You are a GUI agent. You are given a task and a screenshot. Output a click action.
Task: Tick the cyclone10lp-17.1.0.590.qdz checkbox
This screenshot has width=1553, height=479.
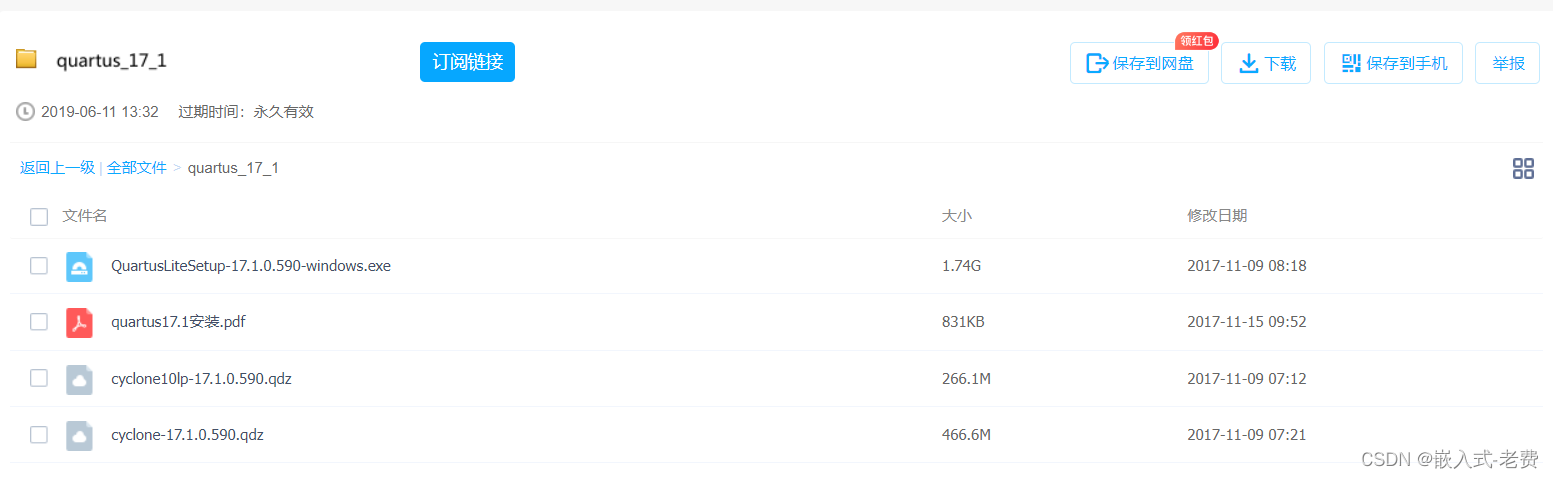[x=39, y=378]
